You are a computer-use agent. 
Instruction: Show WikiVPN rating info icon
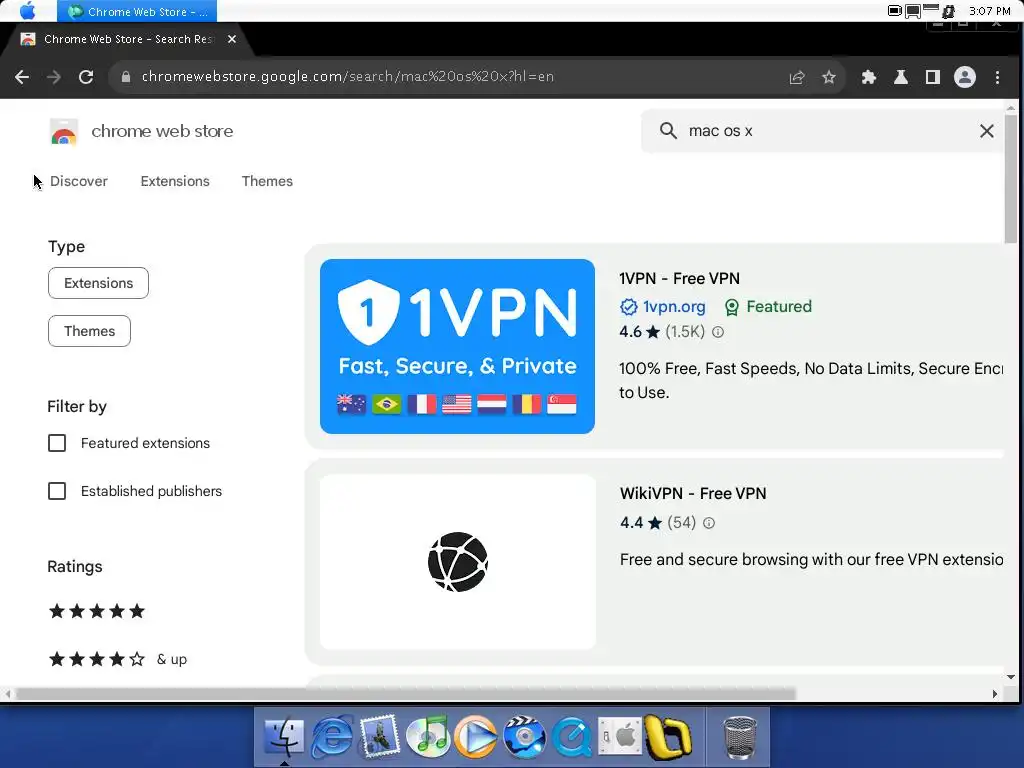coord(709,522)
